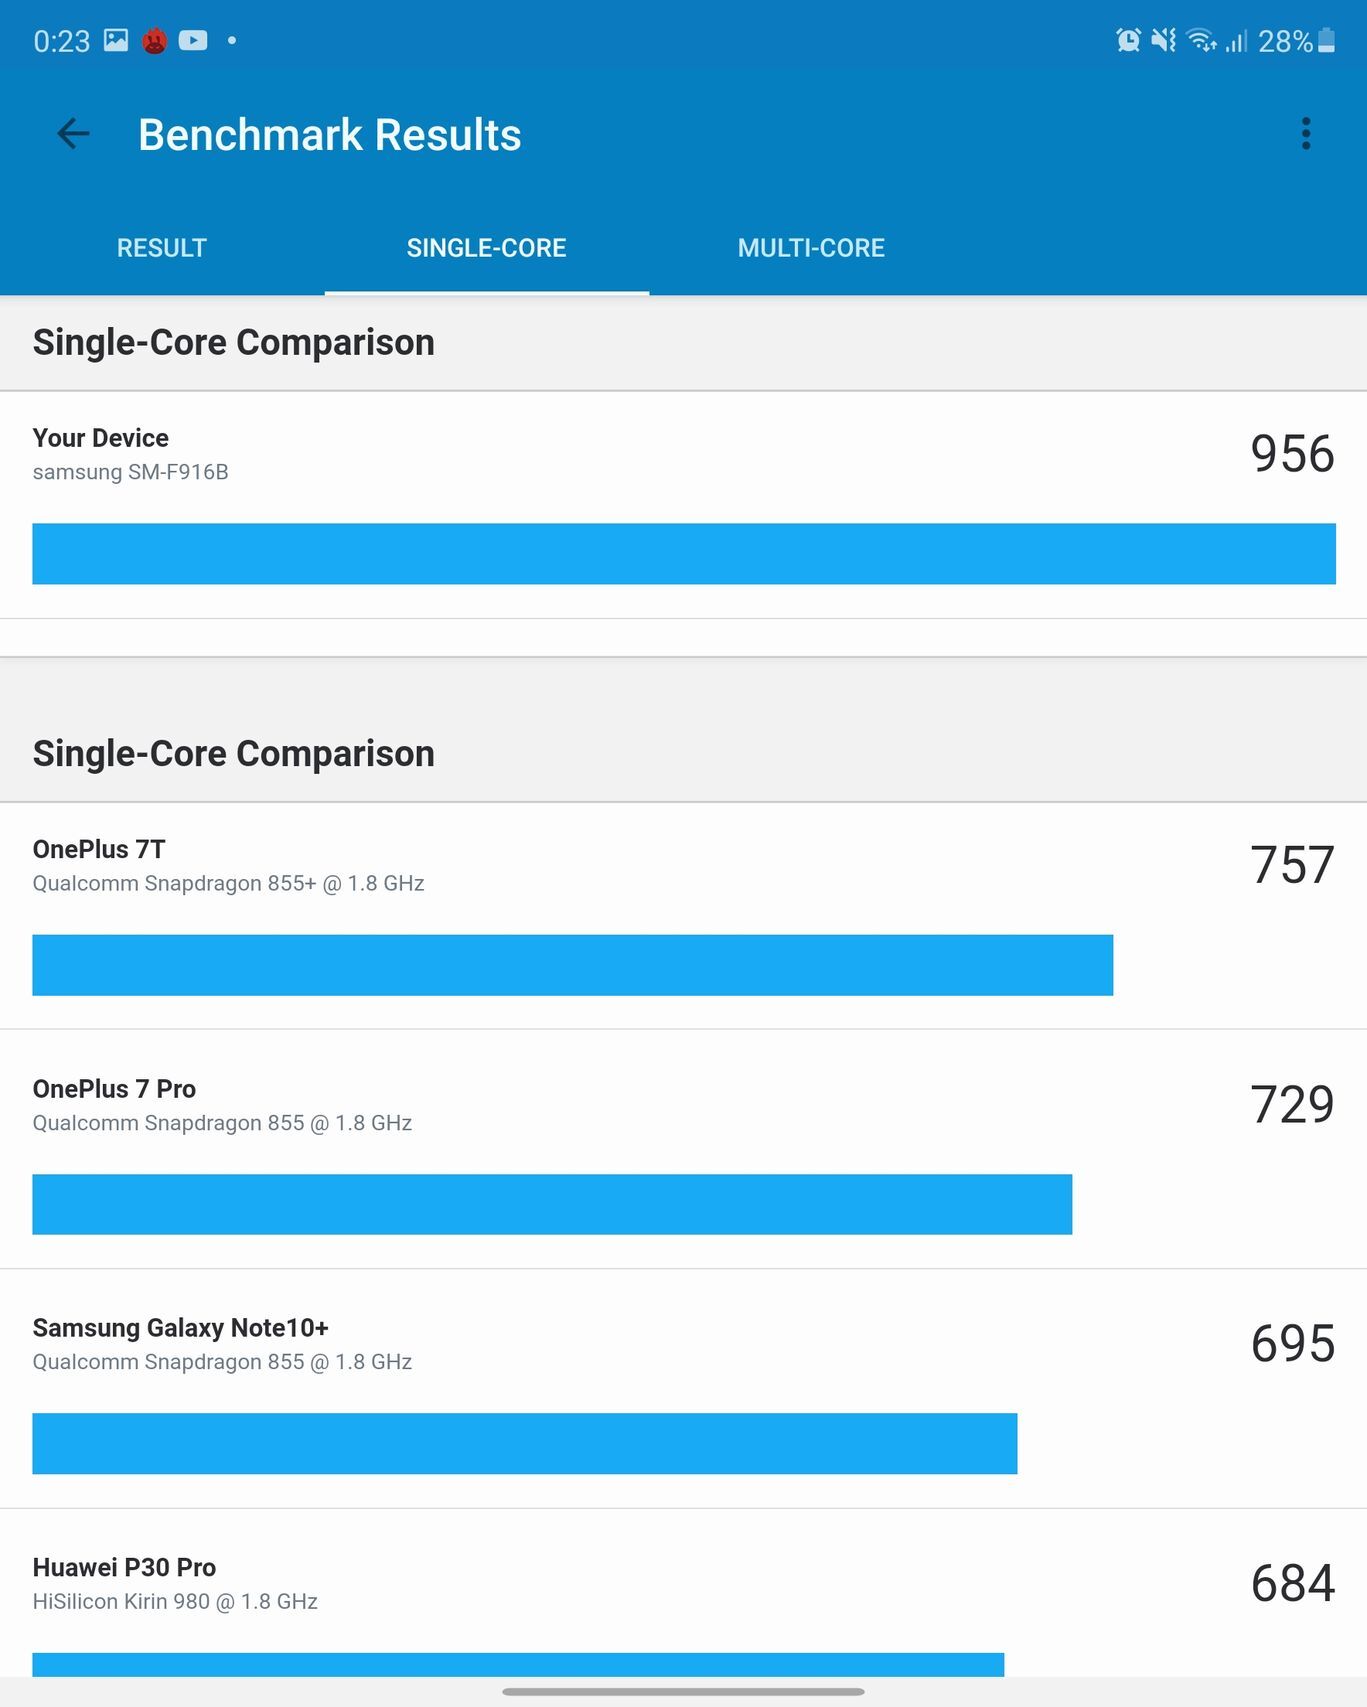Select the SINGLE-CORE tab
Screen dimensions: 1367x1707
pos(487,248)
